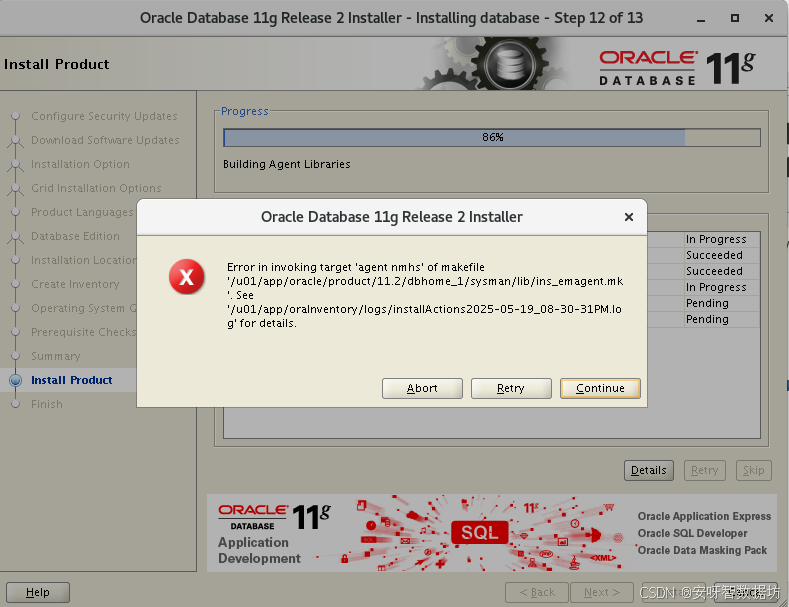Select Installation Option step
This screenshot has height=607, width=789.
tap(81, 164)
